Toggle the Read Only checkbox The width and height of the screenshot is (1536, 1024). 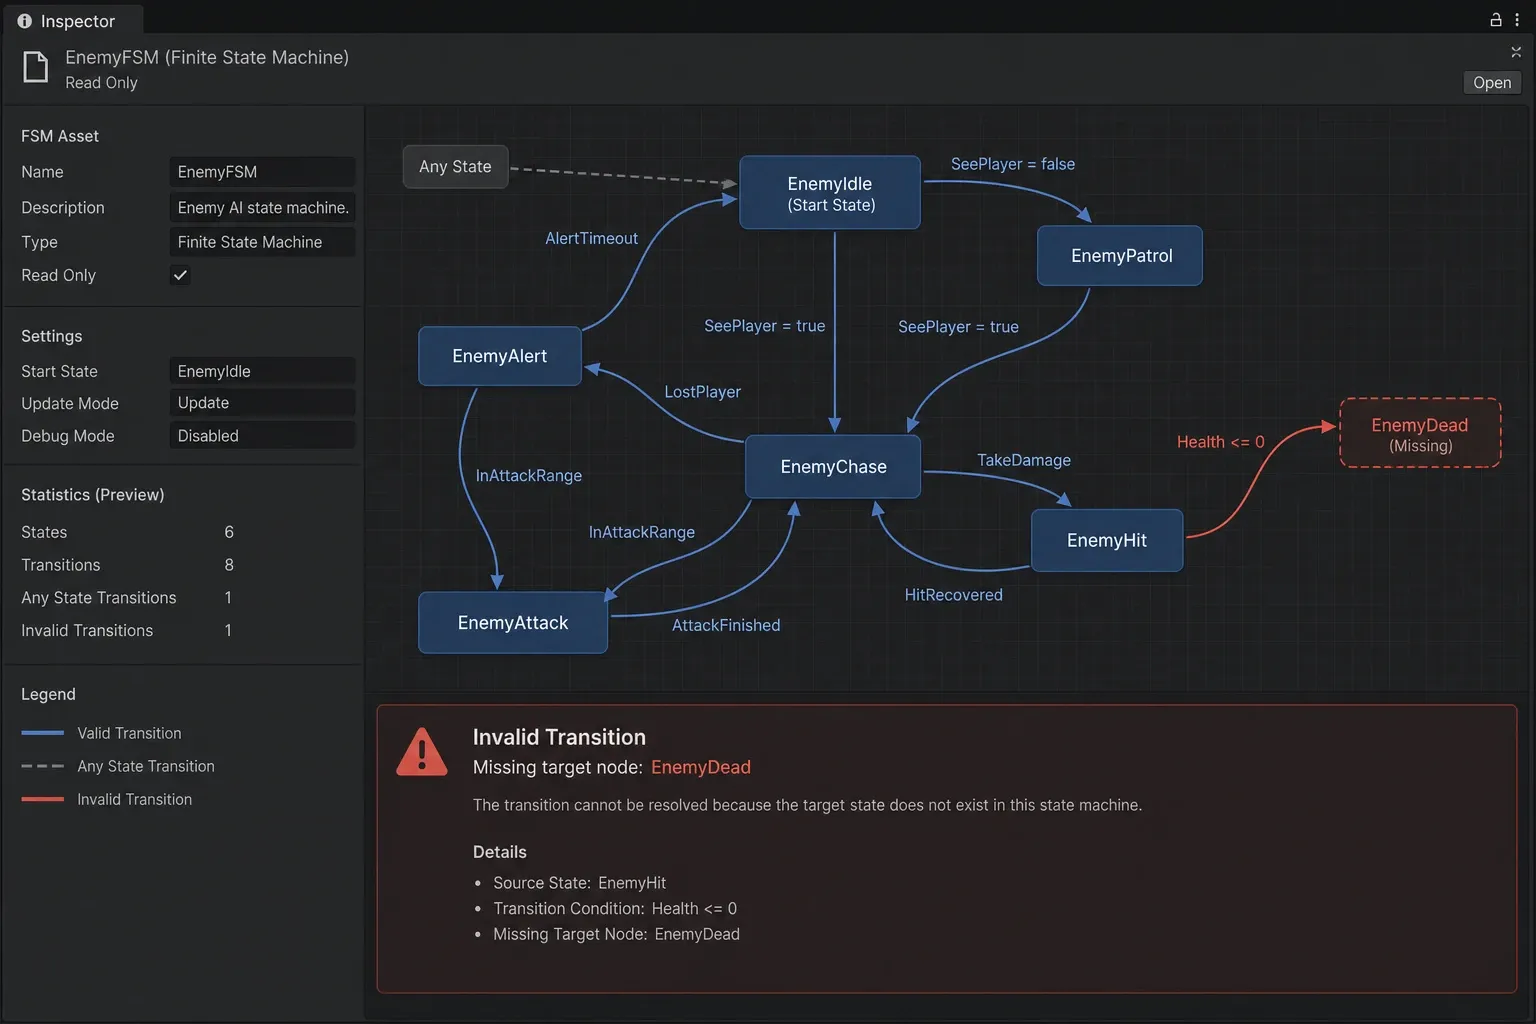180,275
